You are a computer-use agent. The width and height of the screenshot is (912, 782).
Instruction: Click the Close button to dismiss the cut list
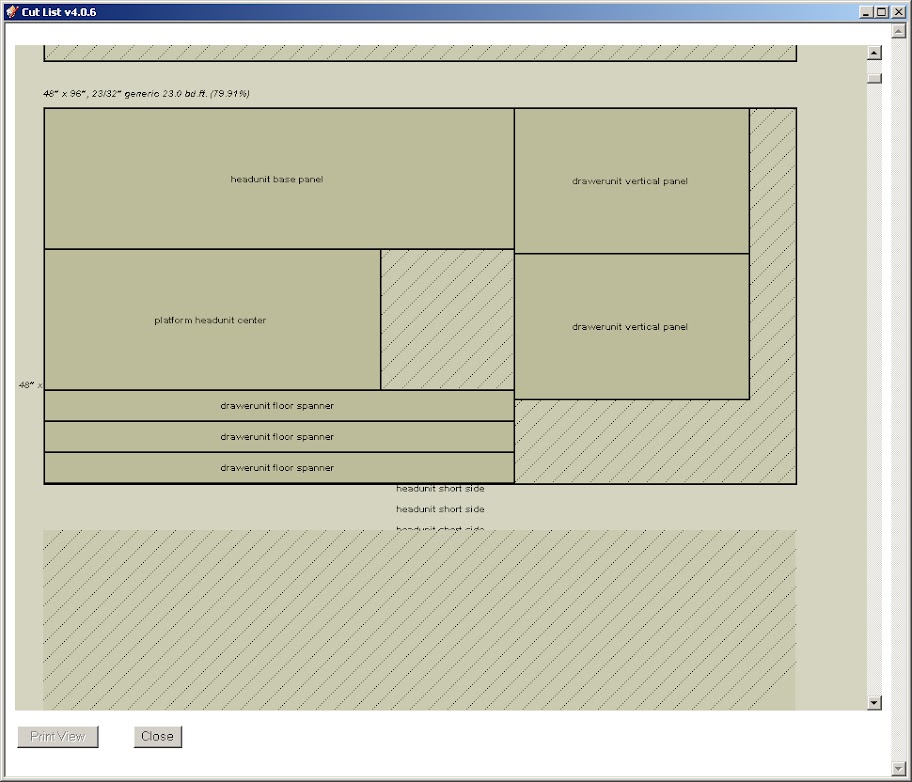(x=156, y=736)
